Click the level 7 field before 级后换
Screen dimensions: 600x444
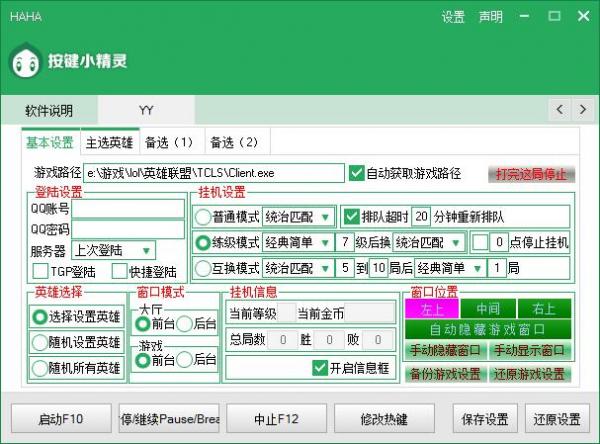click(x=345, y=242)
